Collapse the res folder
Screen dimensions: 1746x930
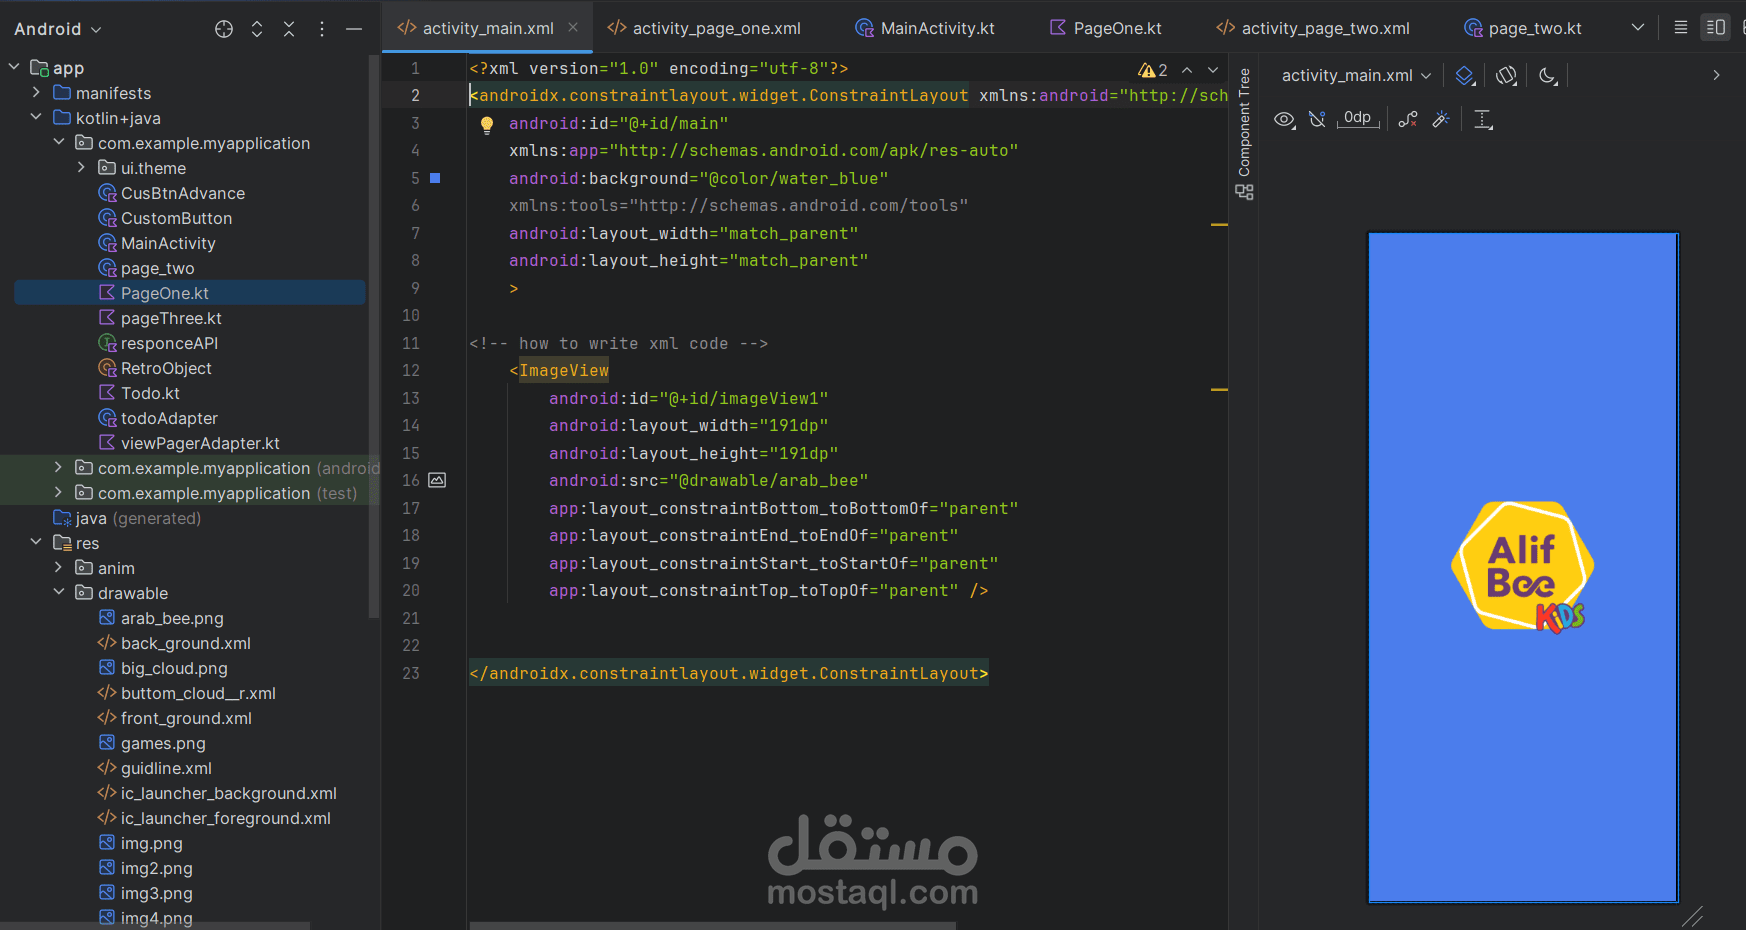click(36, 542)
